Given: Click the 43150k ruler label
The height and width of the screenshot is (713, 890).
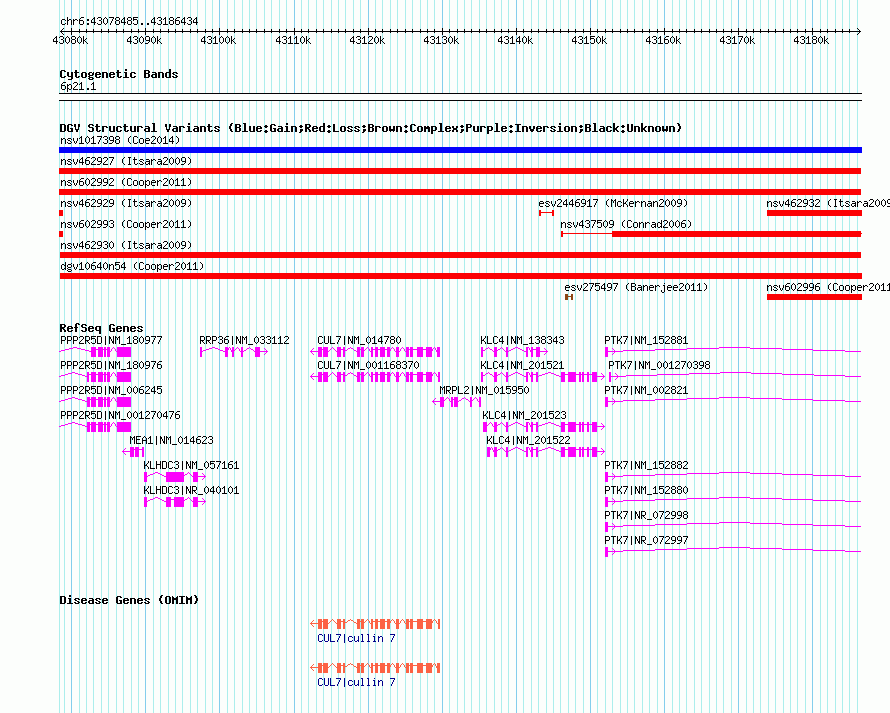Looking at the screenshot, I should 589,41.
